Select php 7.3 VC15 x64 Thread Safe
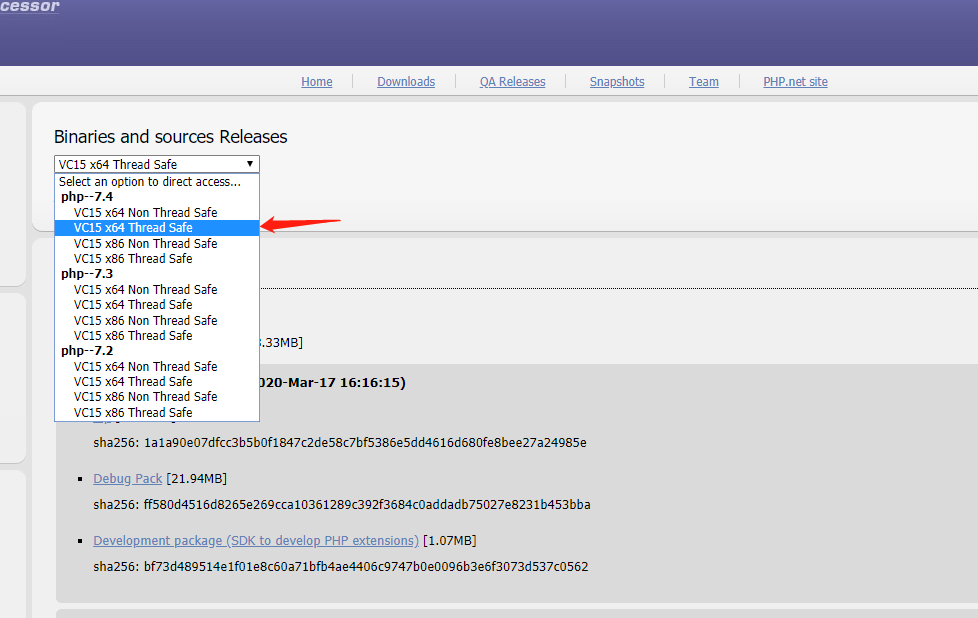 pyautogui.click(x=157, y=304)
